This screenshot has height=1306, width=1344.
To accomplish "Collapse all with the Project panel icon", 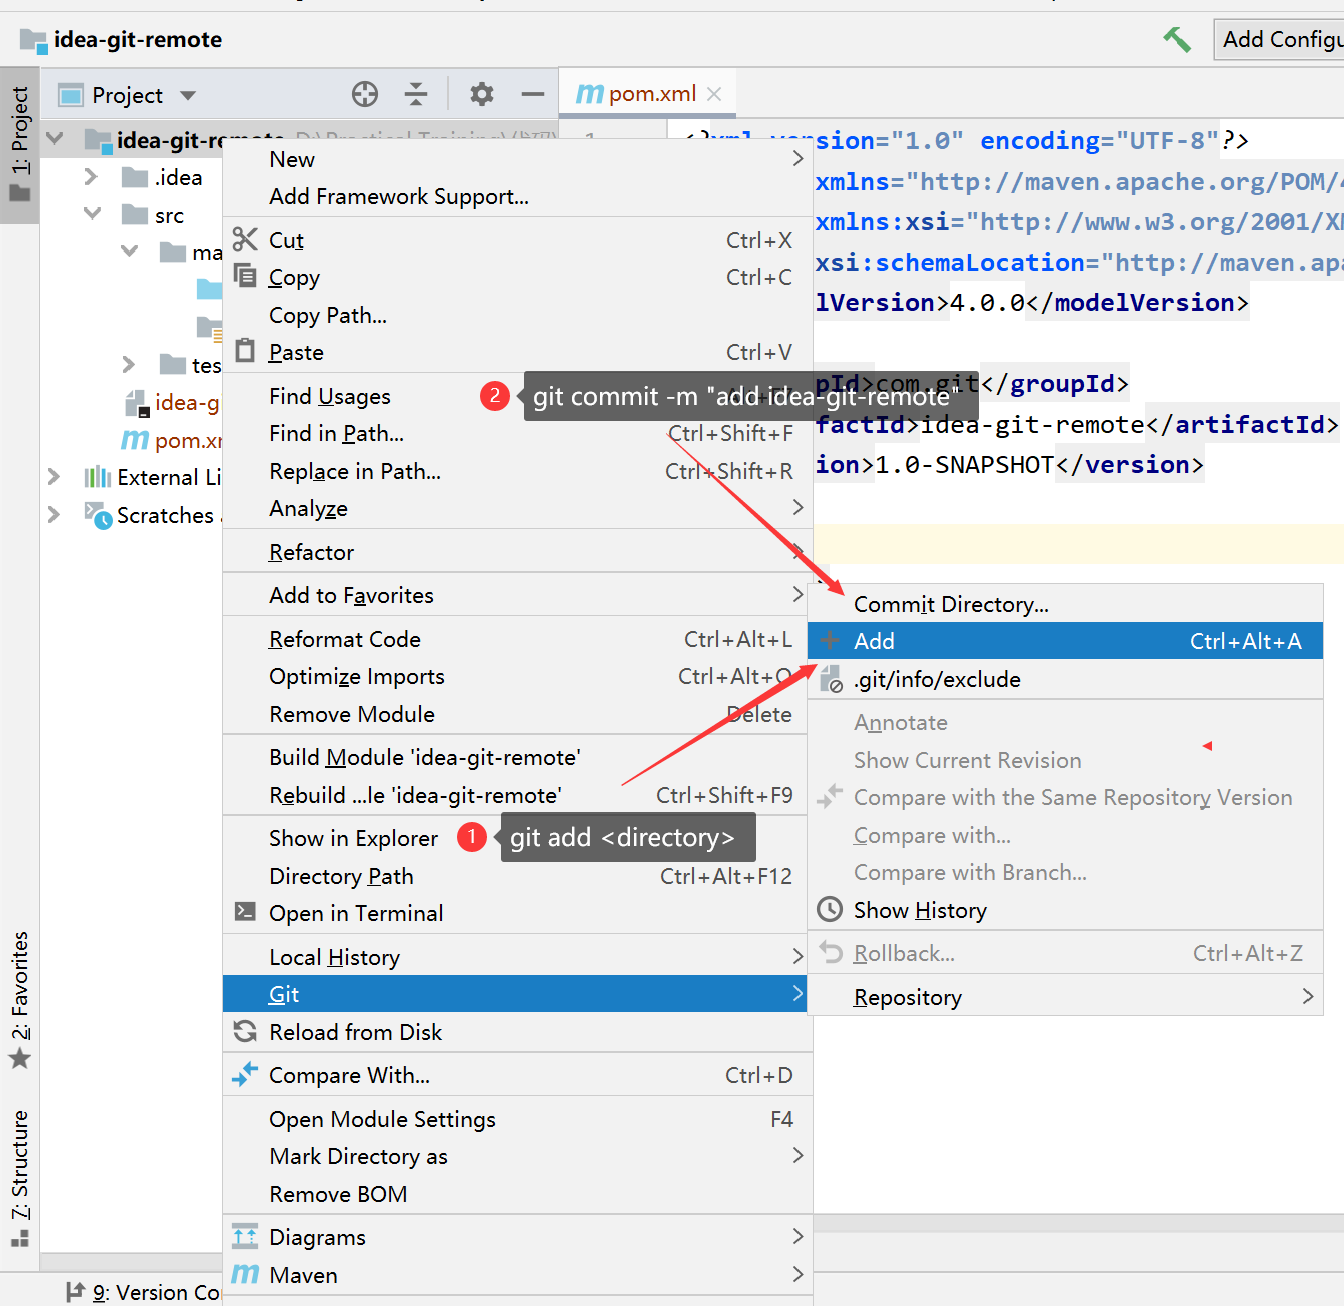I will pos(416,94).
